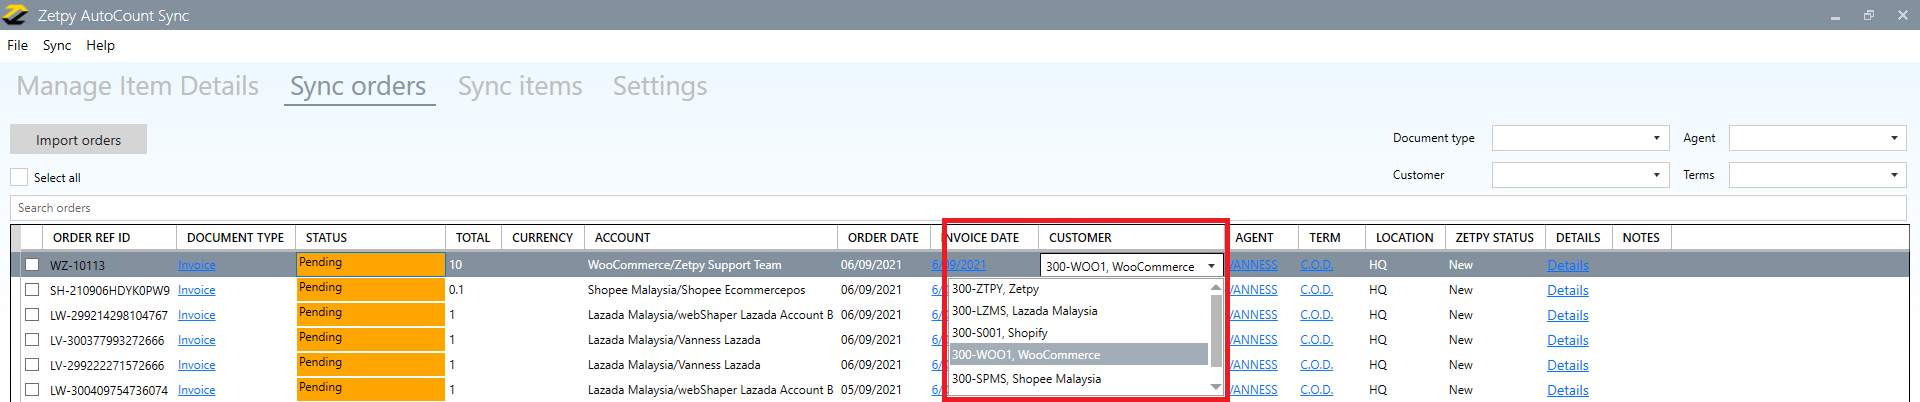The height and width of the screenshot is (402, 1920).
Task: Tick the Select all checkbox
Action: coord(19,177)
